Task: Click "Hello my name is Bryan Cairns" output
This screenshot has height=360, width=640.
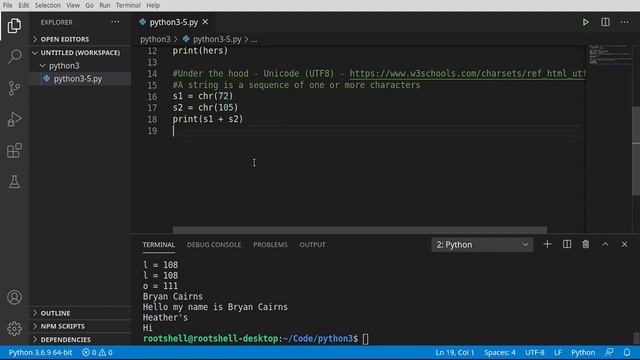Action: pyautogui.click(x=215, y=307)
